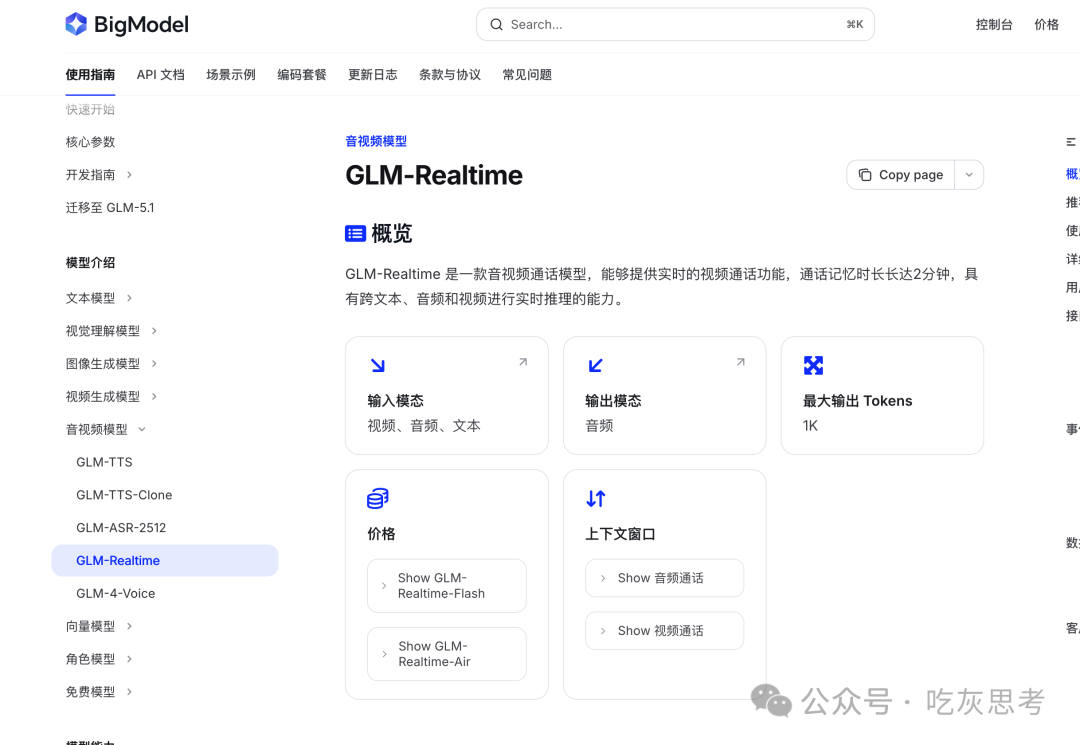Image resolution: width=1080 pixels, height=745 pixels.
Task: Expand the 图像生成模型 section
Action: 154,364
